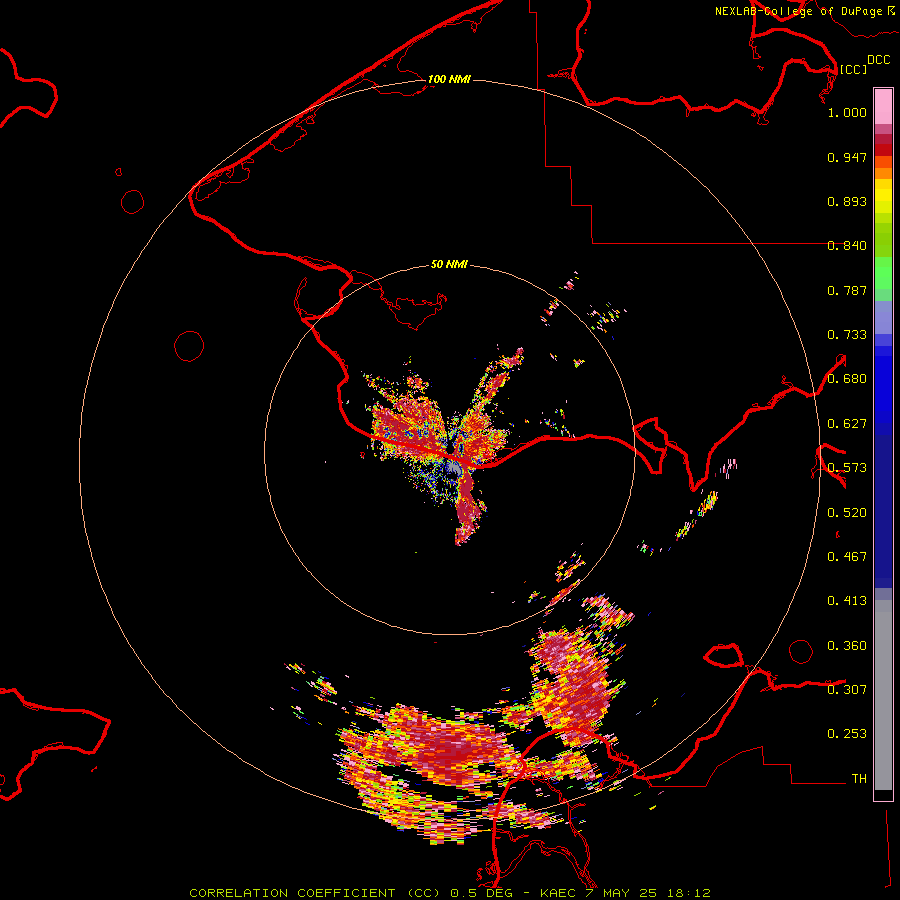Viewport: 900px width, 900px height.
Task: Click the 0.467 color scale value
Action: tap(847, 557)
